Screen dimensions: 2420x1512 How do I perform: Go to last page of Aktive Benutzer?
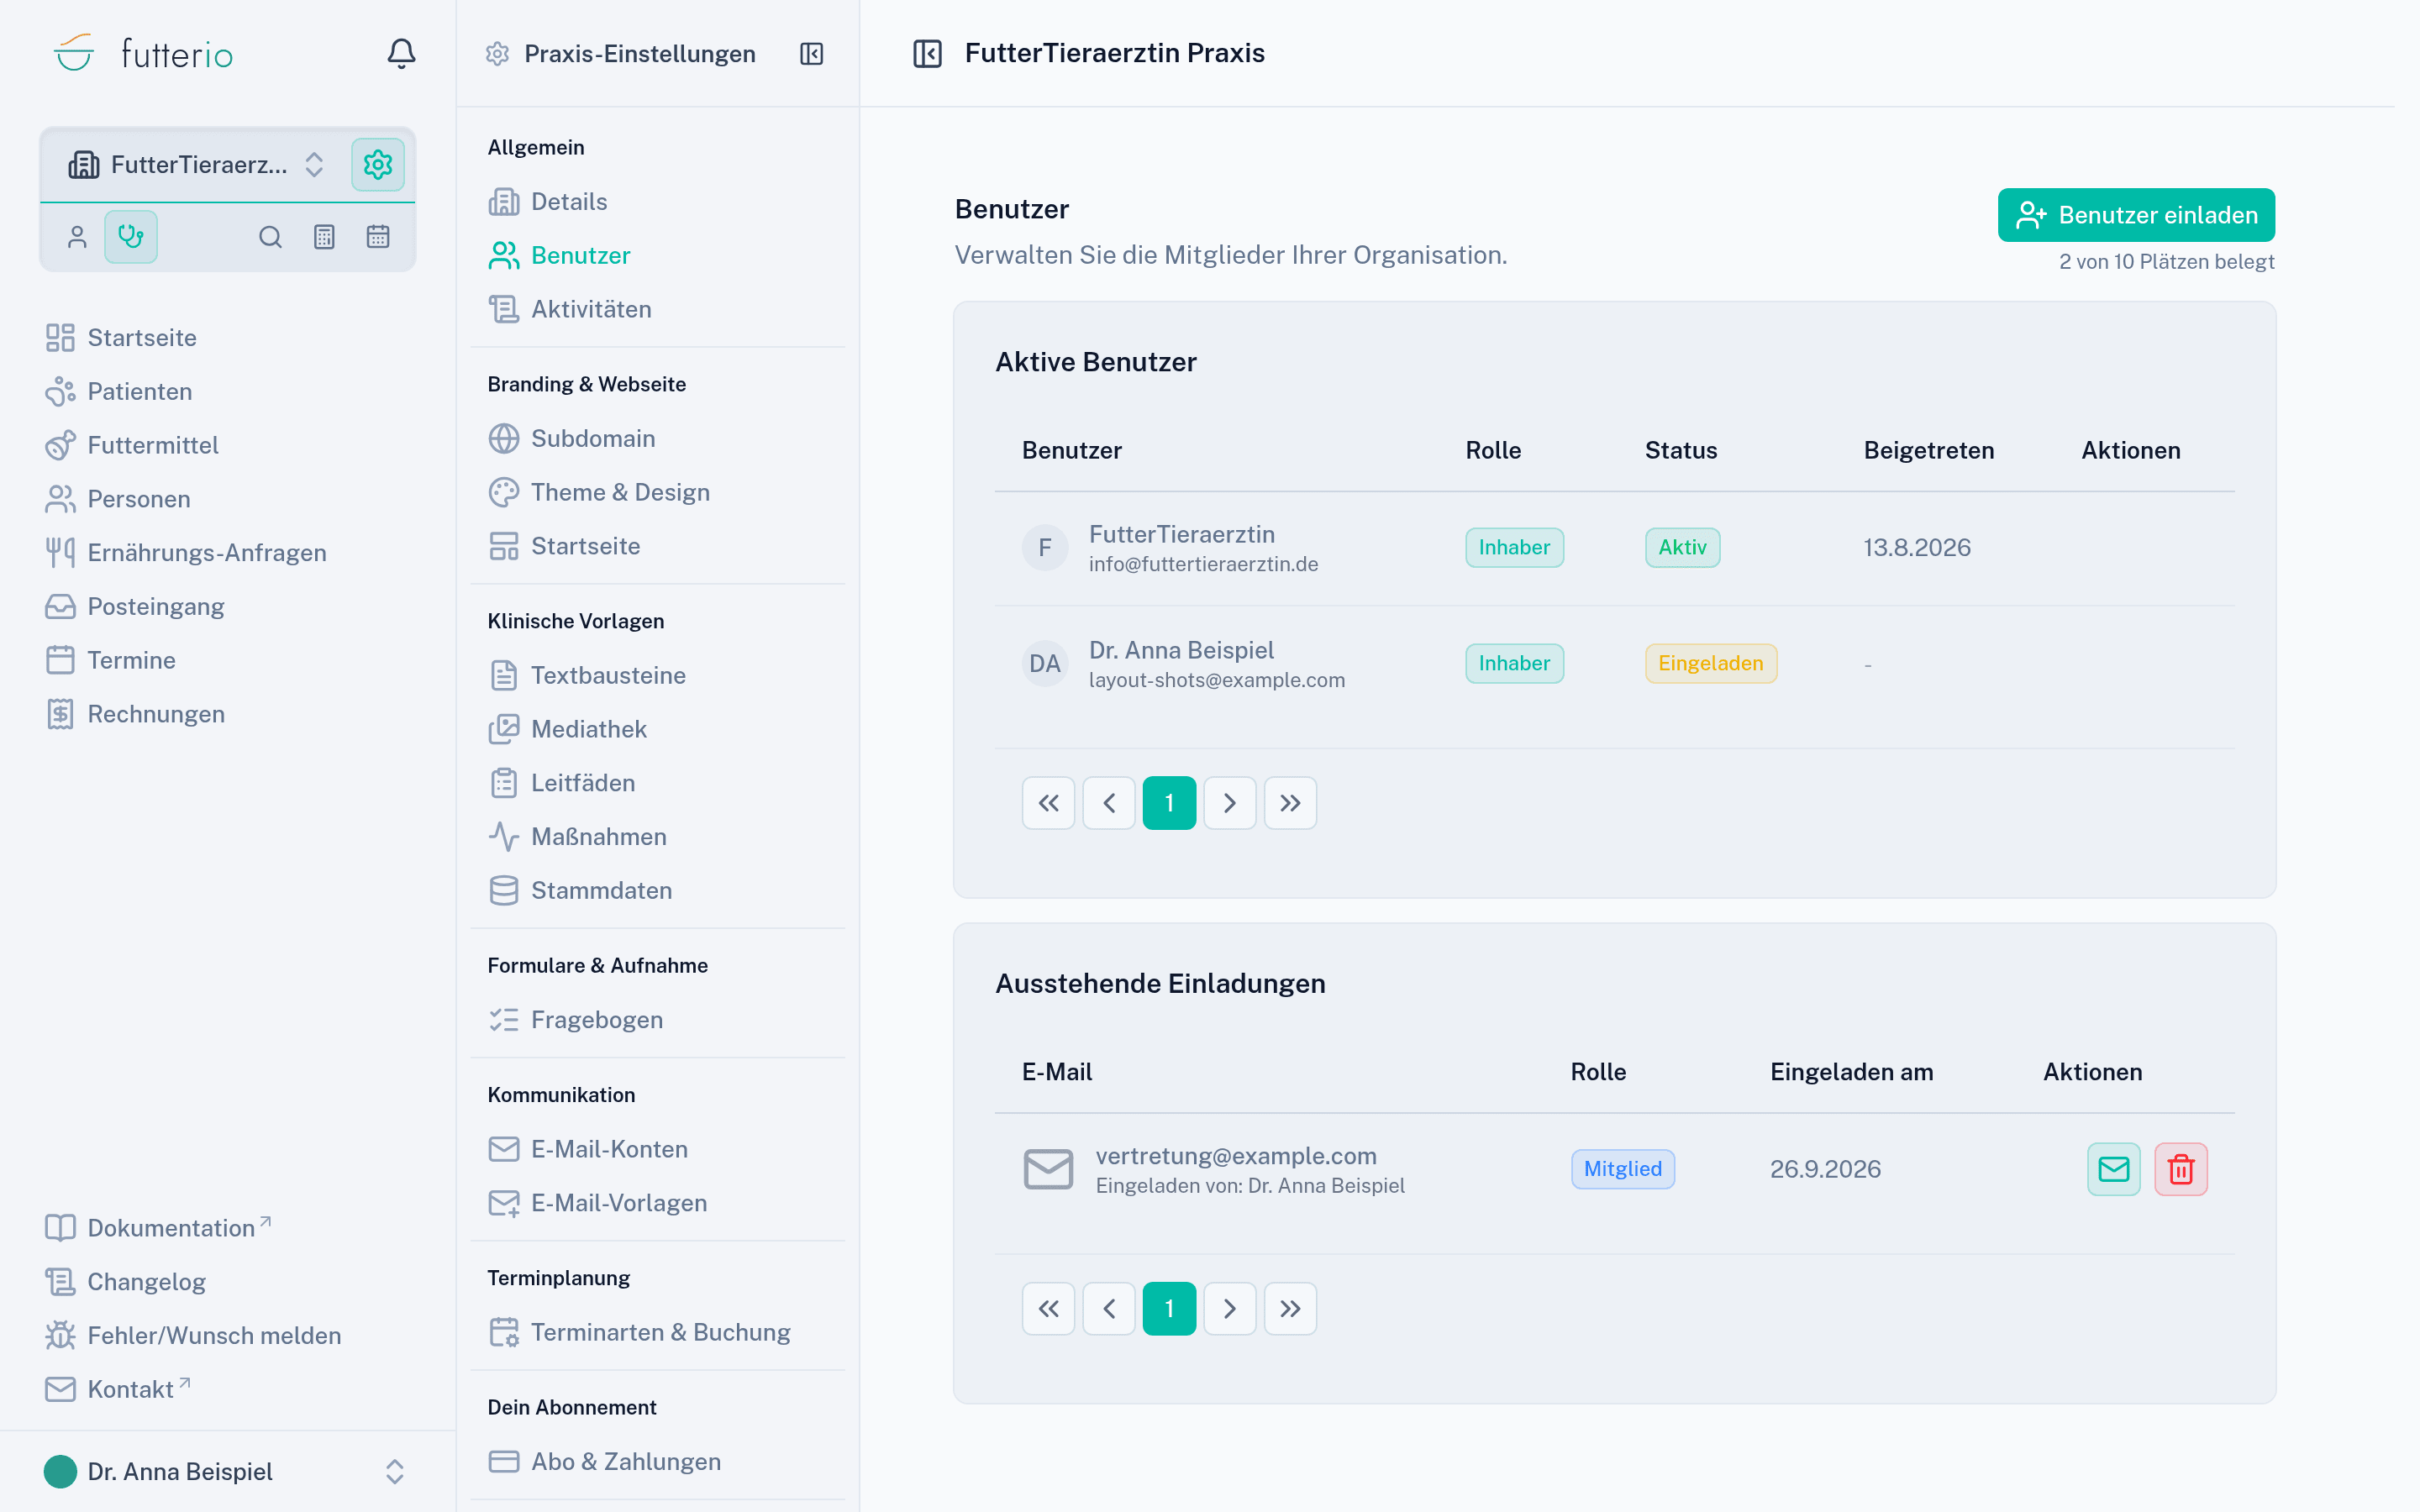tap(1290, 802)
